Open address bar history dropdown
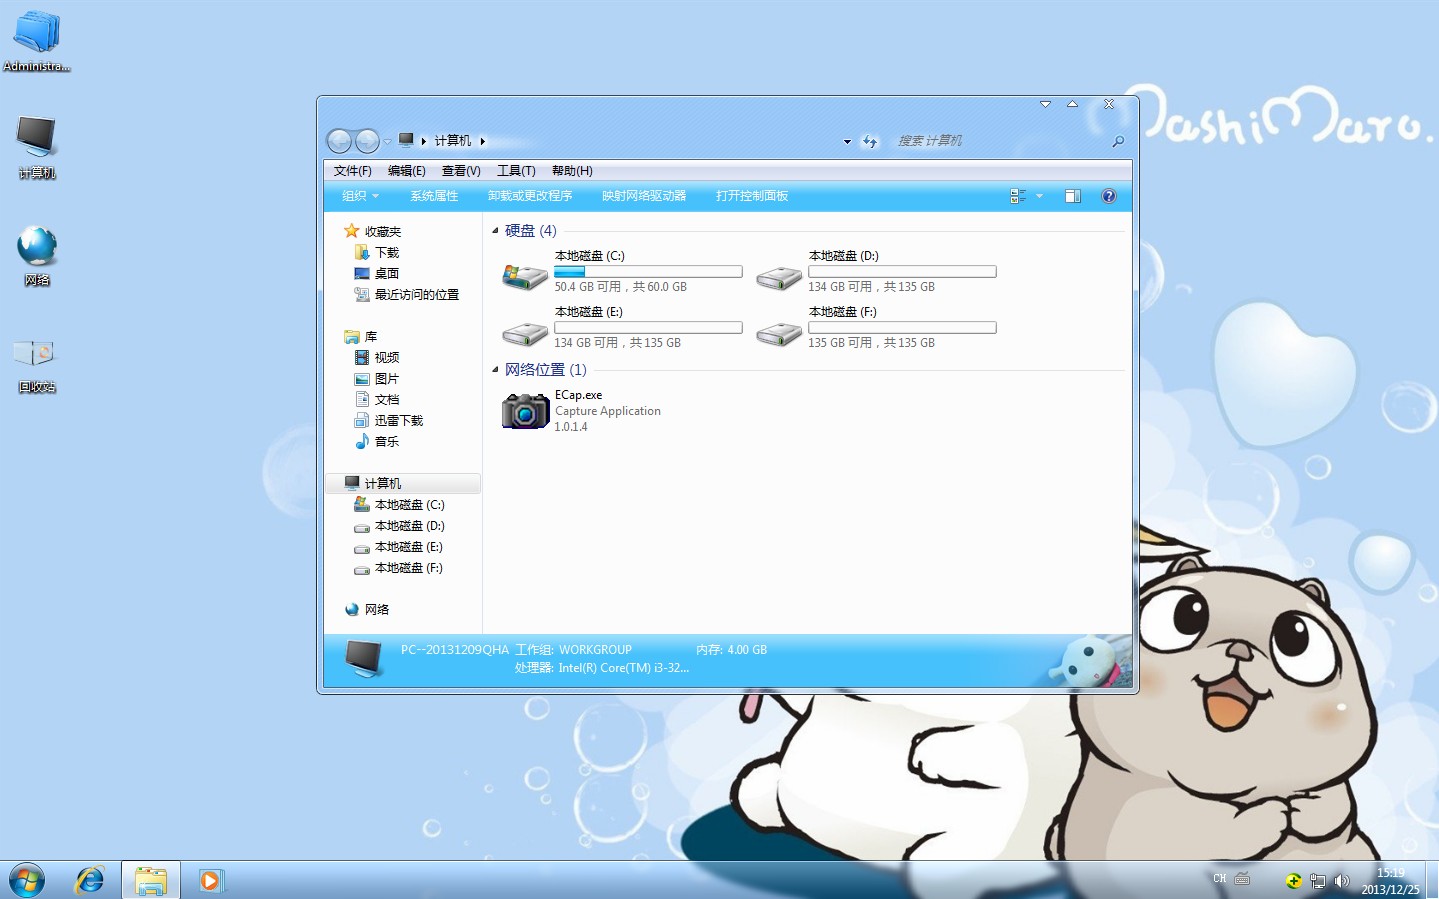This screenshot has width=1439, height=899. [847, 142]
